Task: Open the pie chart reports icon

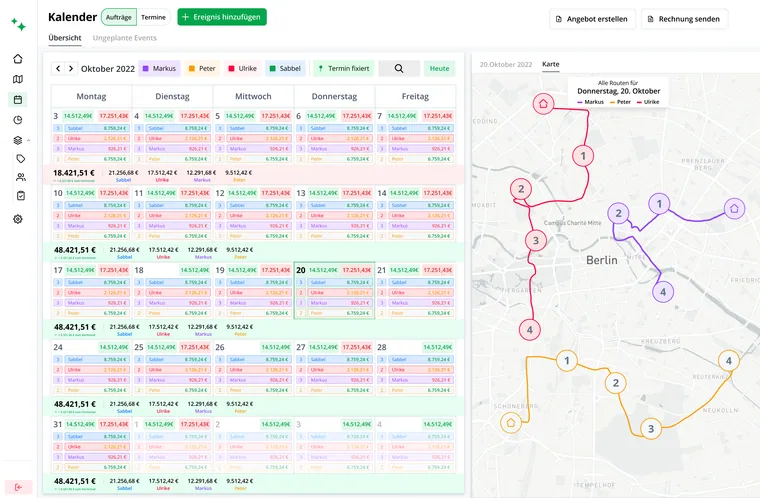Action: pos(18,120)
